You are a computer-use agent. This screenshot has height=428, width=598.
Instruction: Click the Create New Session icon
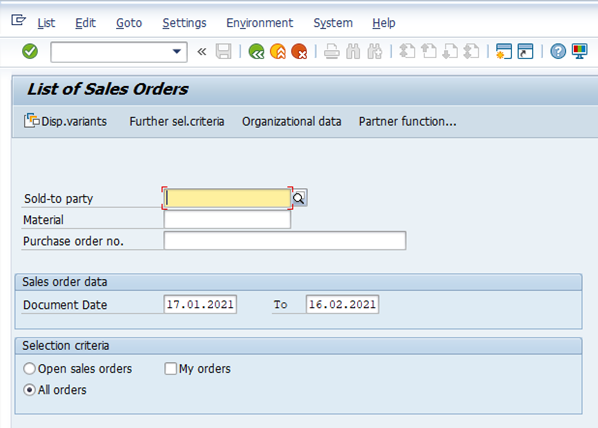click(x=503, y=51)
